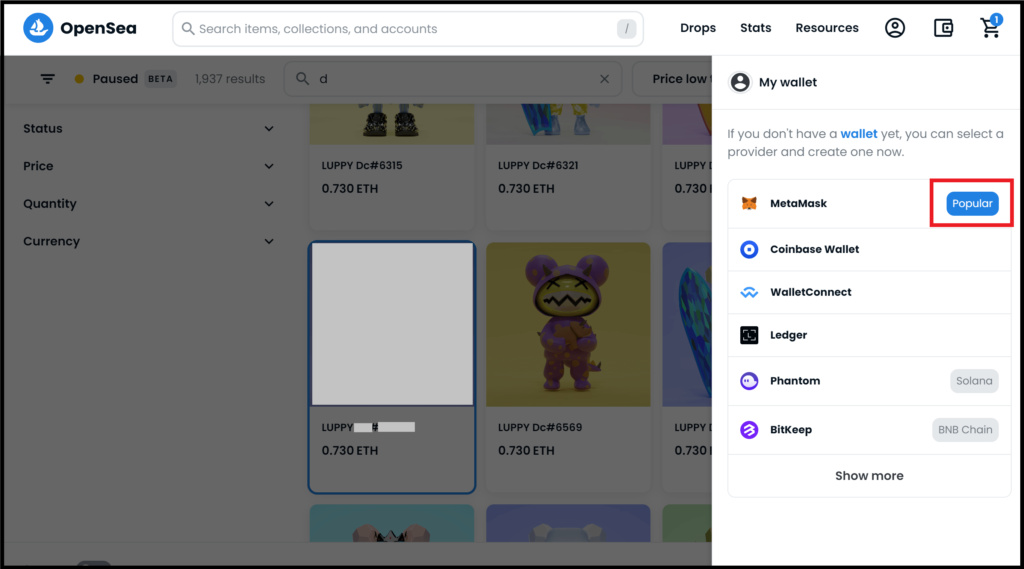Click the BitKeep logo icon

(x=749, y=430)
